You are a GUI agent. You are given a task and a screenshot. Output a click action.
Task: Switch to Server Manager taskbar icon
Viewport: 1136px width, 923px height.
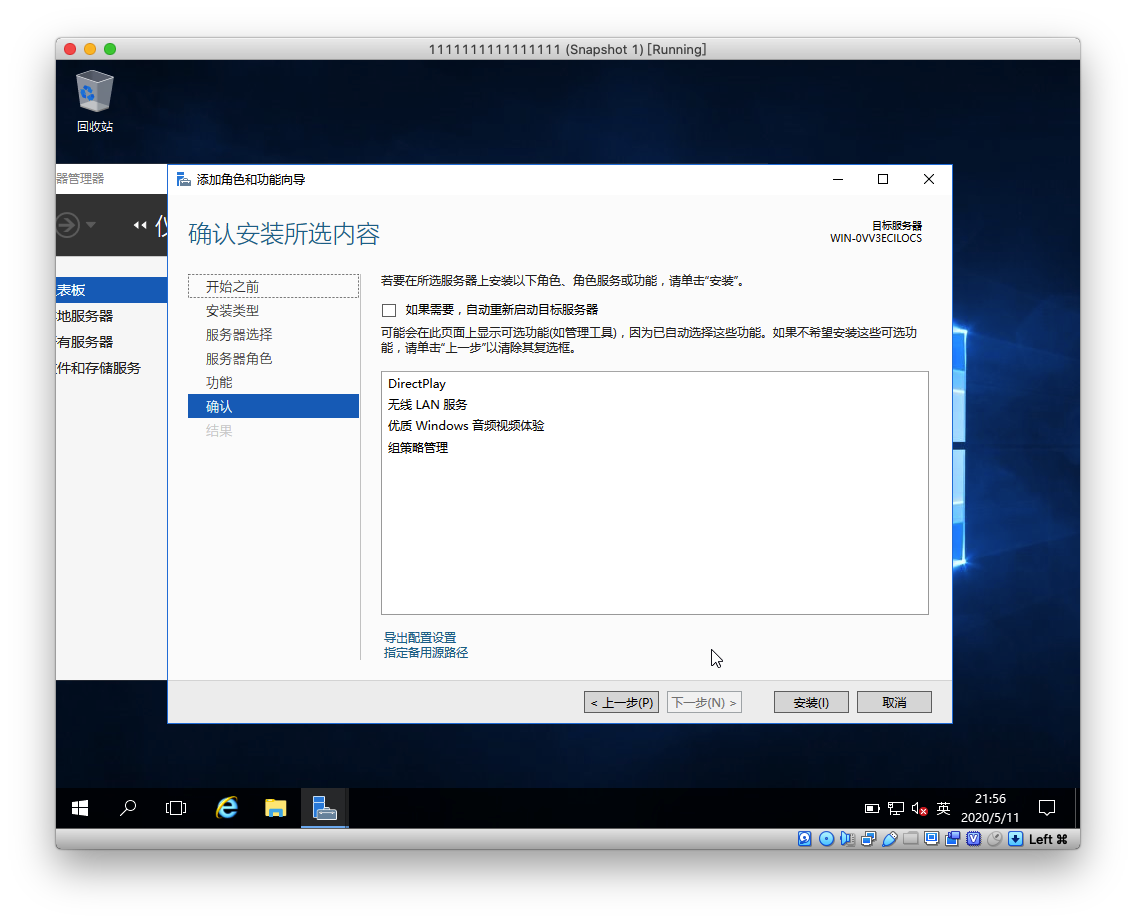pyautogui.click(x=324, y=808)
